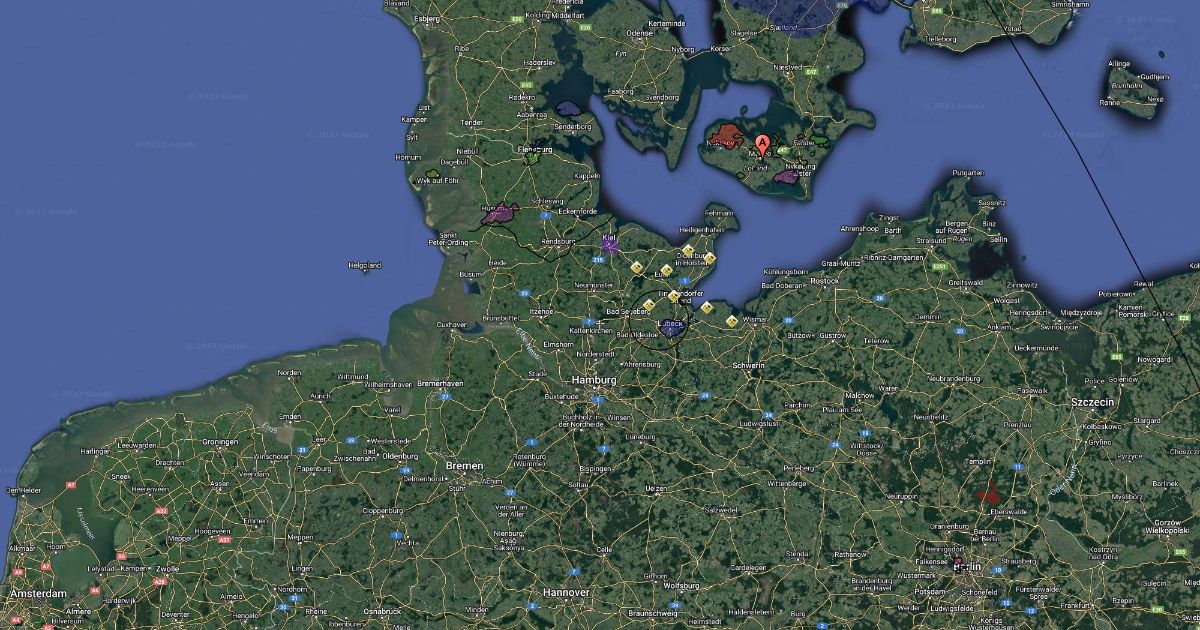The height and width of the screenshot is (630, 1200).
Task: Click the red marker labeled A
Action: click(x=763, y=145)
